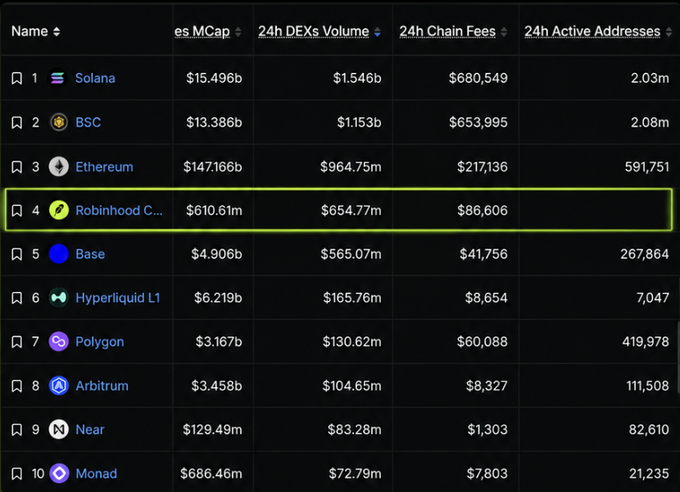This screenshot has height=492, width=680.
Task: Open the Polygon chain link
Action: [100, 342]
